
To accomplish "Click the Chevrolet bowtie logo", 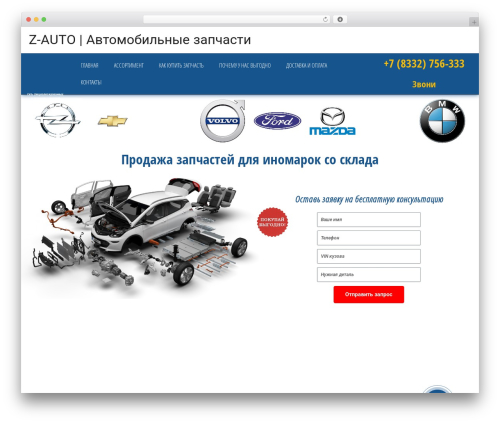I will pyautogui.click(x=113, y=121).
